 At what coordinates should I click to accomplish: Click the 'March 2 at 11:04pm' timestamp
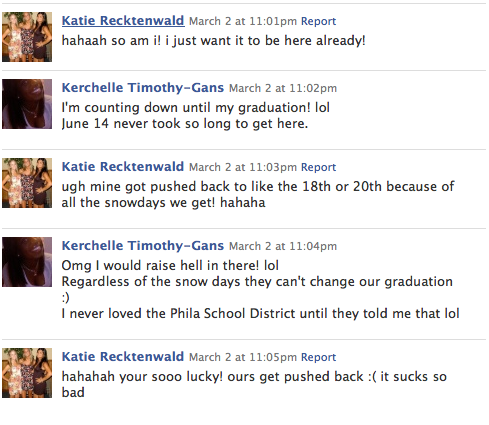283,246
